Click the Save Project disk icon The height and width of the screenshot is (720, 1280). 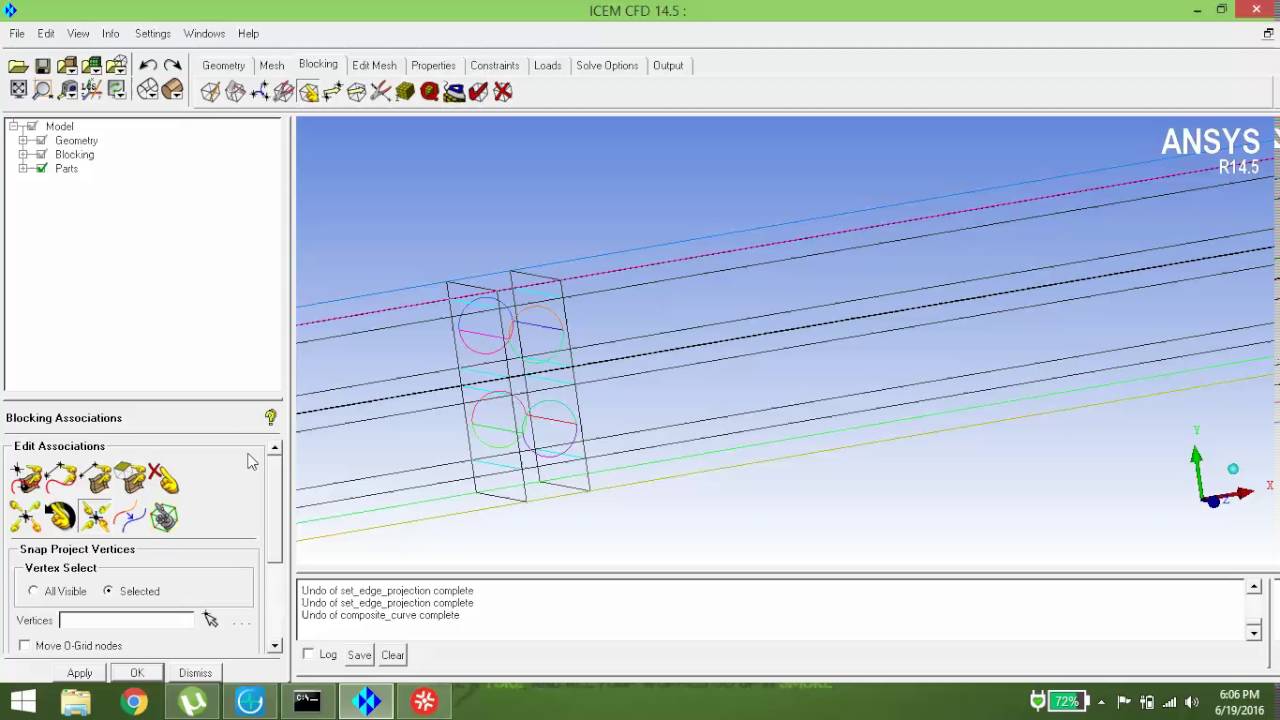coord(43,66)
